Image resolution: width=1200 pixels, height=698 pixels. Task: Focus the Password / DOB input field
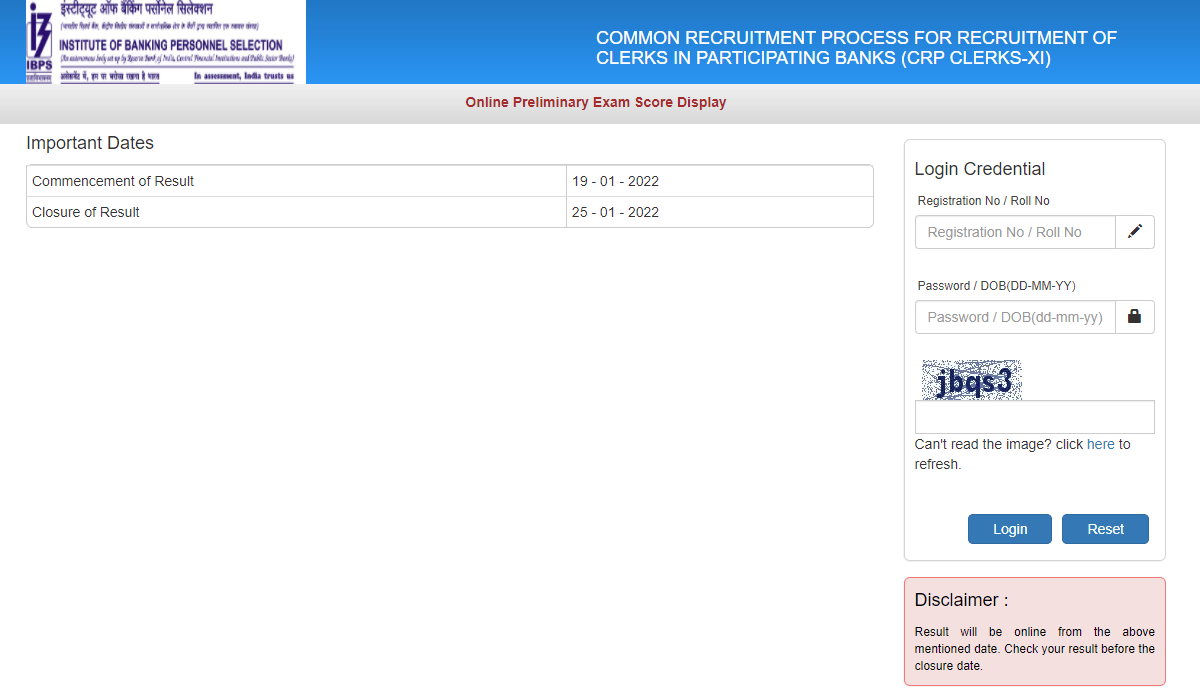[1015, 317]
